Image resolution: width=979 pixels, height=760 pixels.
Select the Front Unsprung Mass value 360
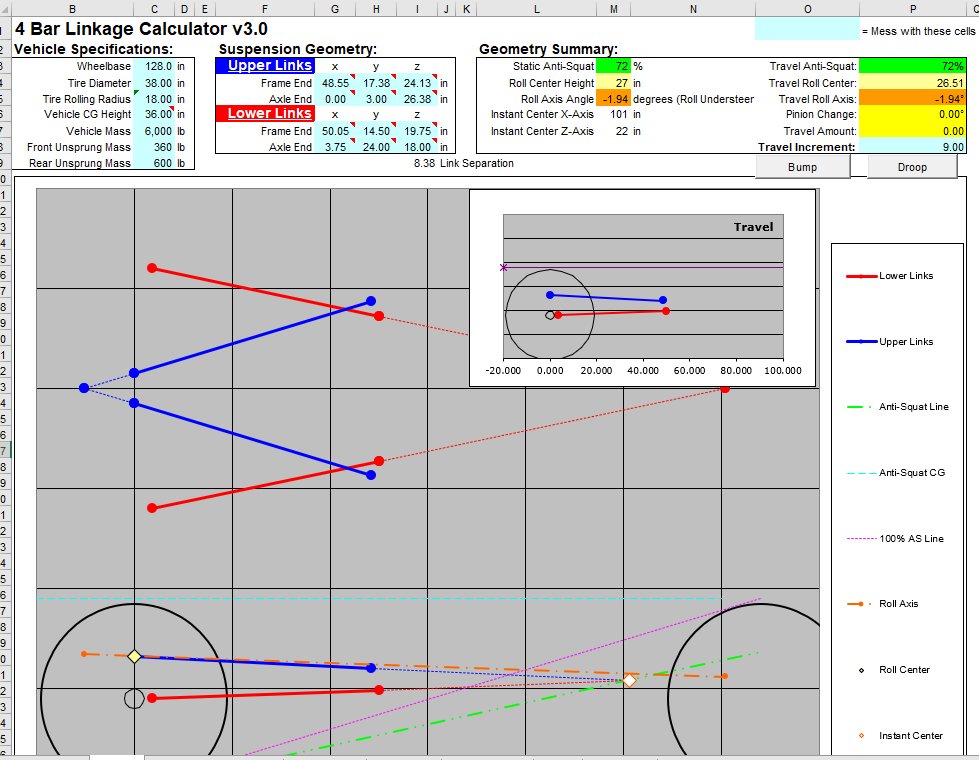click(154, 147)
